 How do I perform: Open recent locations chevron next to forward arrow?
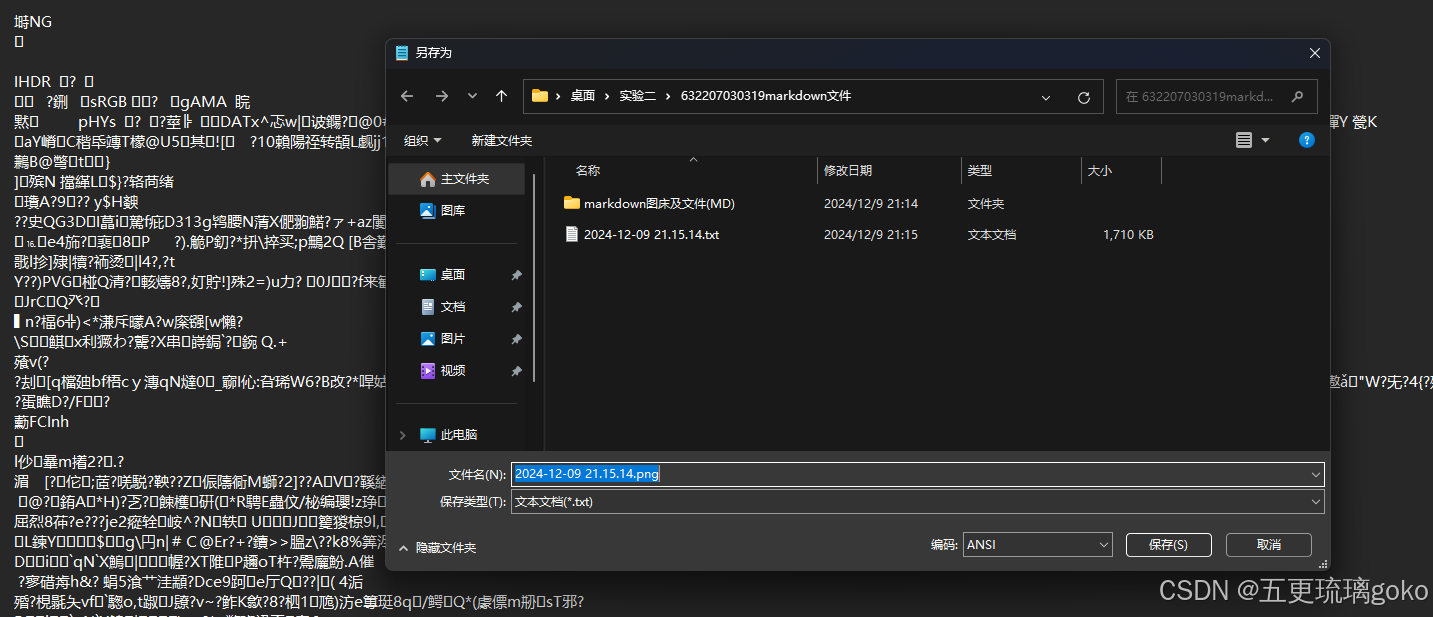[x=472, y=97]
